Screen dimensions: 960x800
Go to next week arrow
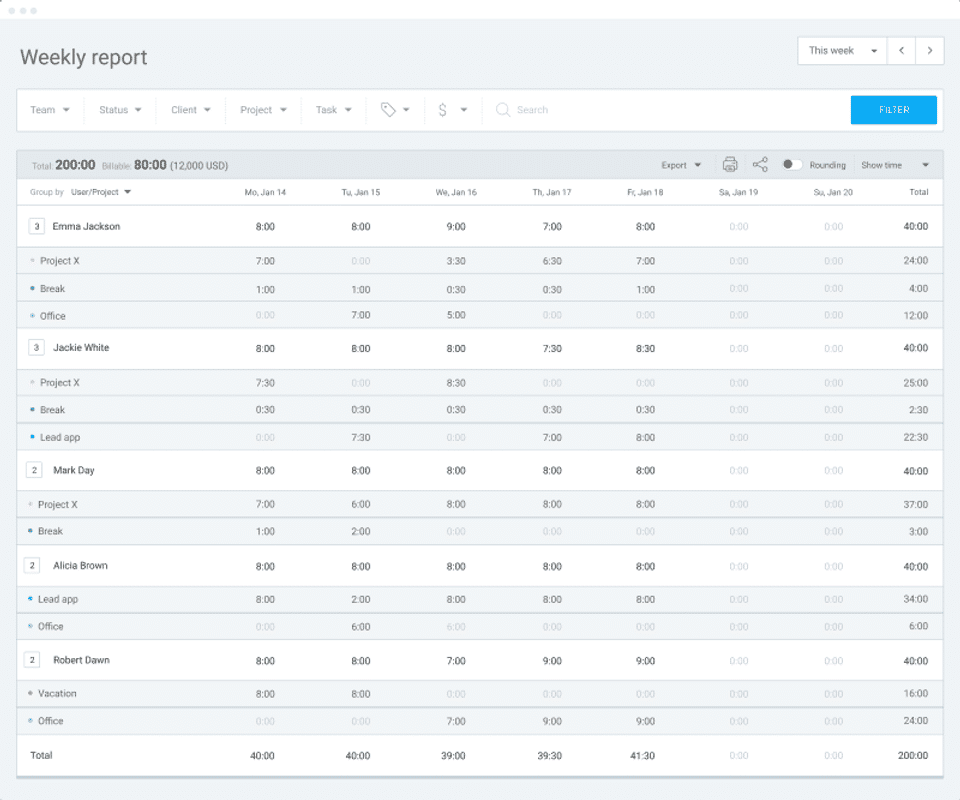(930, 51)
